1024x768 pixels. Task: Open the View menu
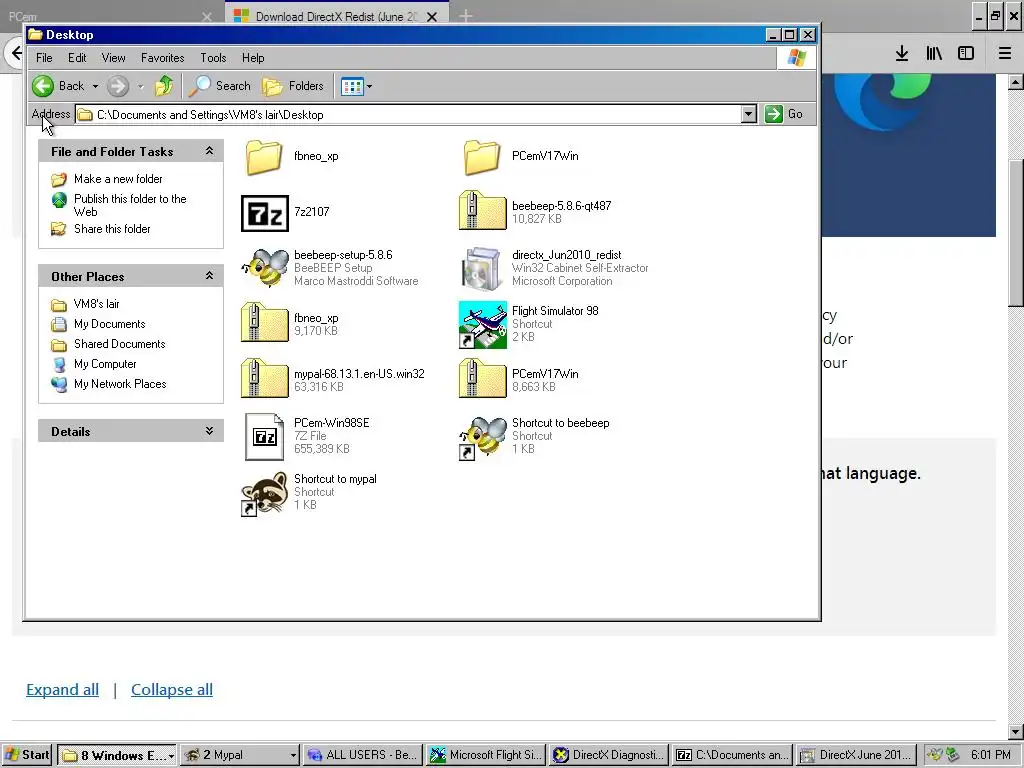(x=114, y=58)
